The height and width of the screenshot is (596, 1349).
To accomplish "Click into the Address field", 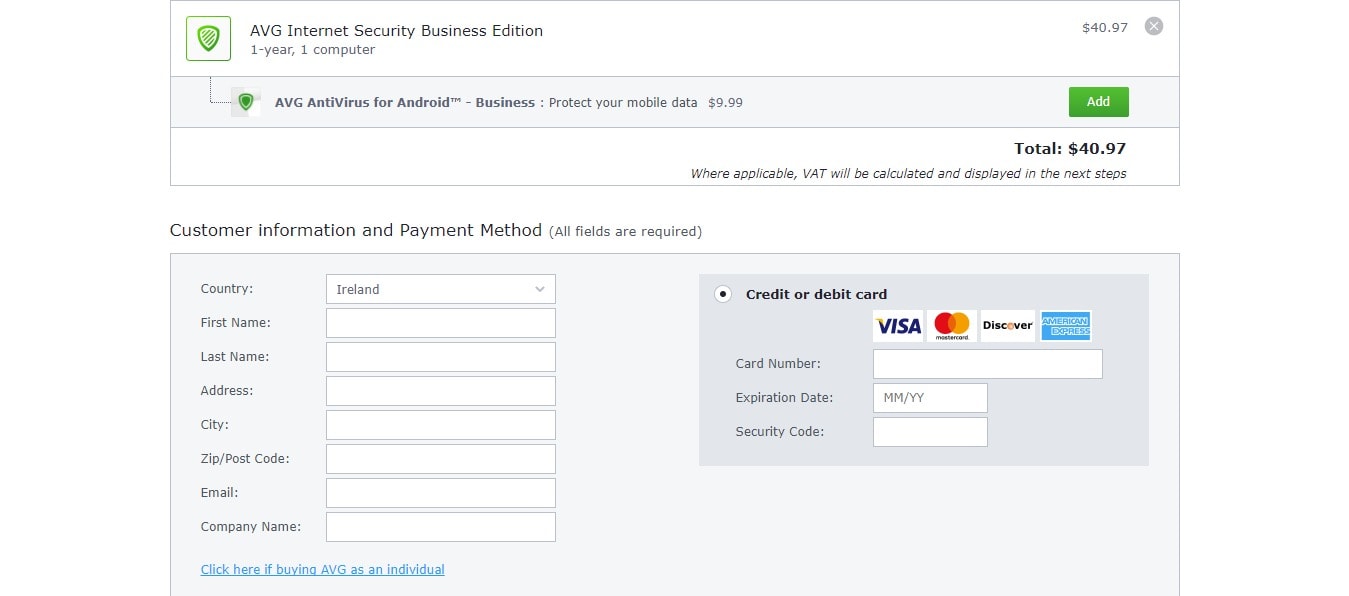I will [x=440, y=391].
